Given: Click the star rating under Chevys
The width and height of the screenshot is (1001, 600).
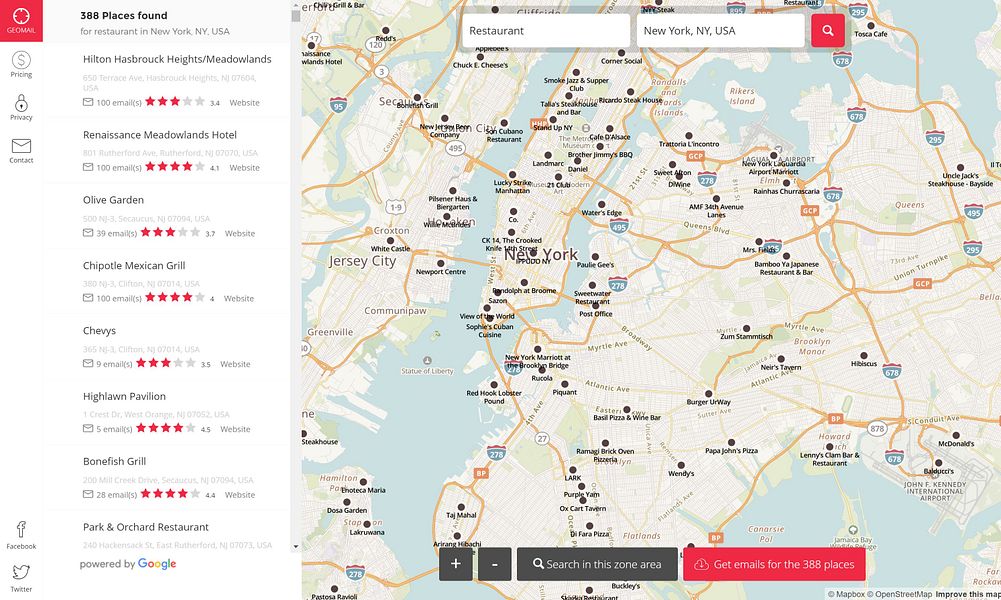Looking at the screenshot, I should 165,362.
